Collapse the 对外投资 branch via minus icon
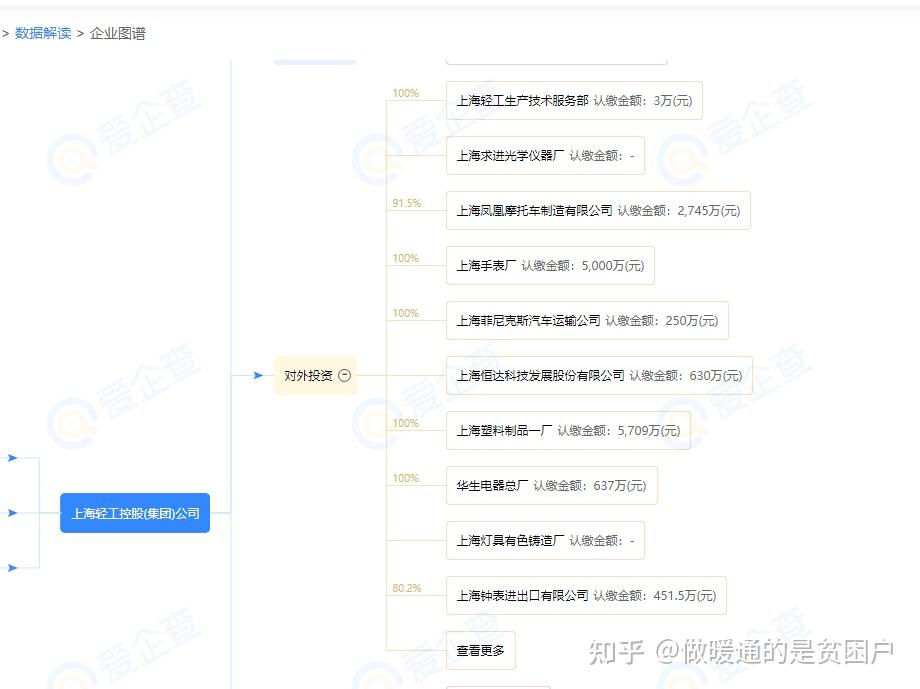Image resolution: width=920 pixels, height=689 pixels. (x=345, y=376)
